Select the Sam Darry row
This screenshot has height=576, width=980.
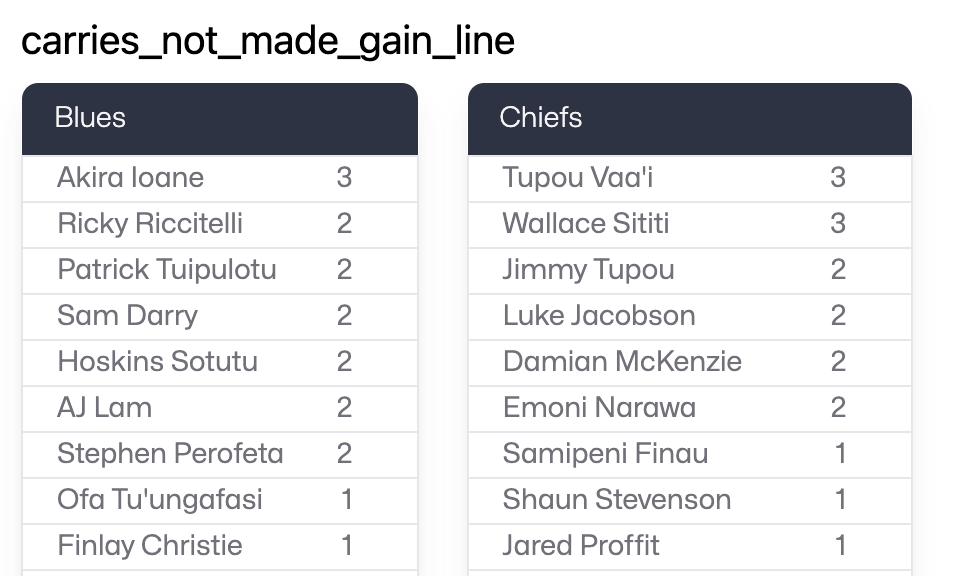[x=220, y=316]
